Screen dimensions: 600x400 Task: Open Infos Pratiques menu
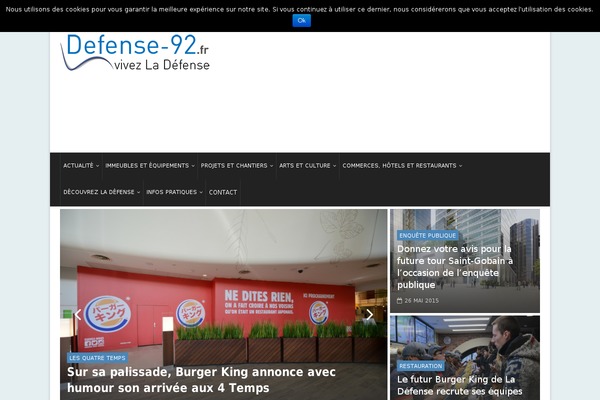tap(171, 192)
